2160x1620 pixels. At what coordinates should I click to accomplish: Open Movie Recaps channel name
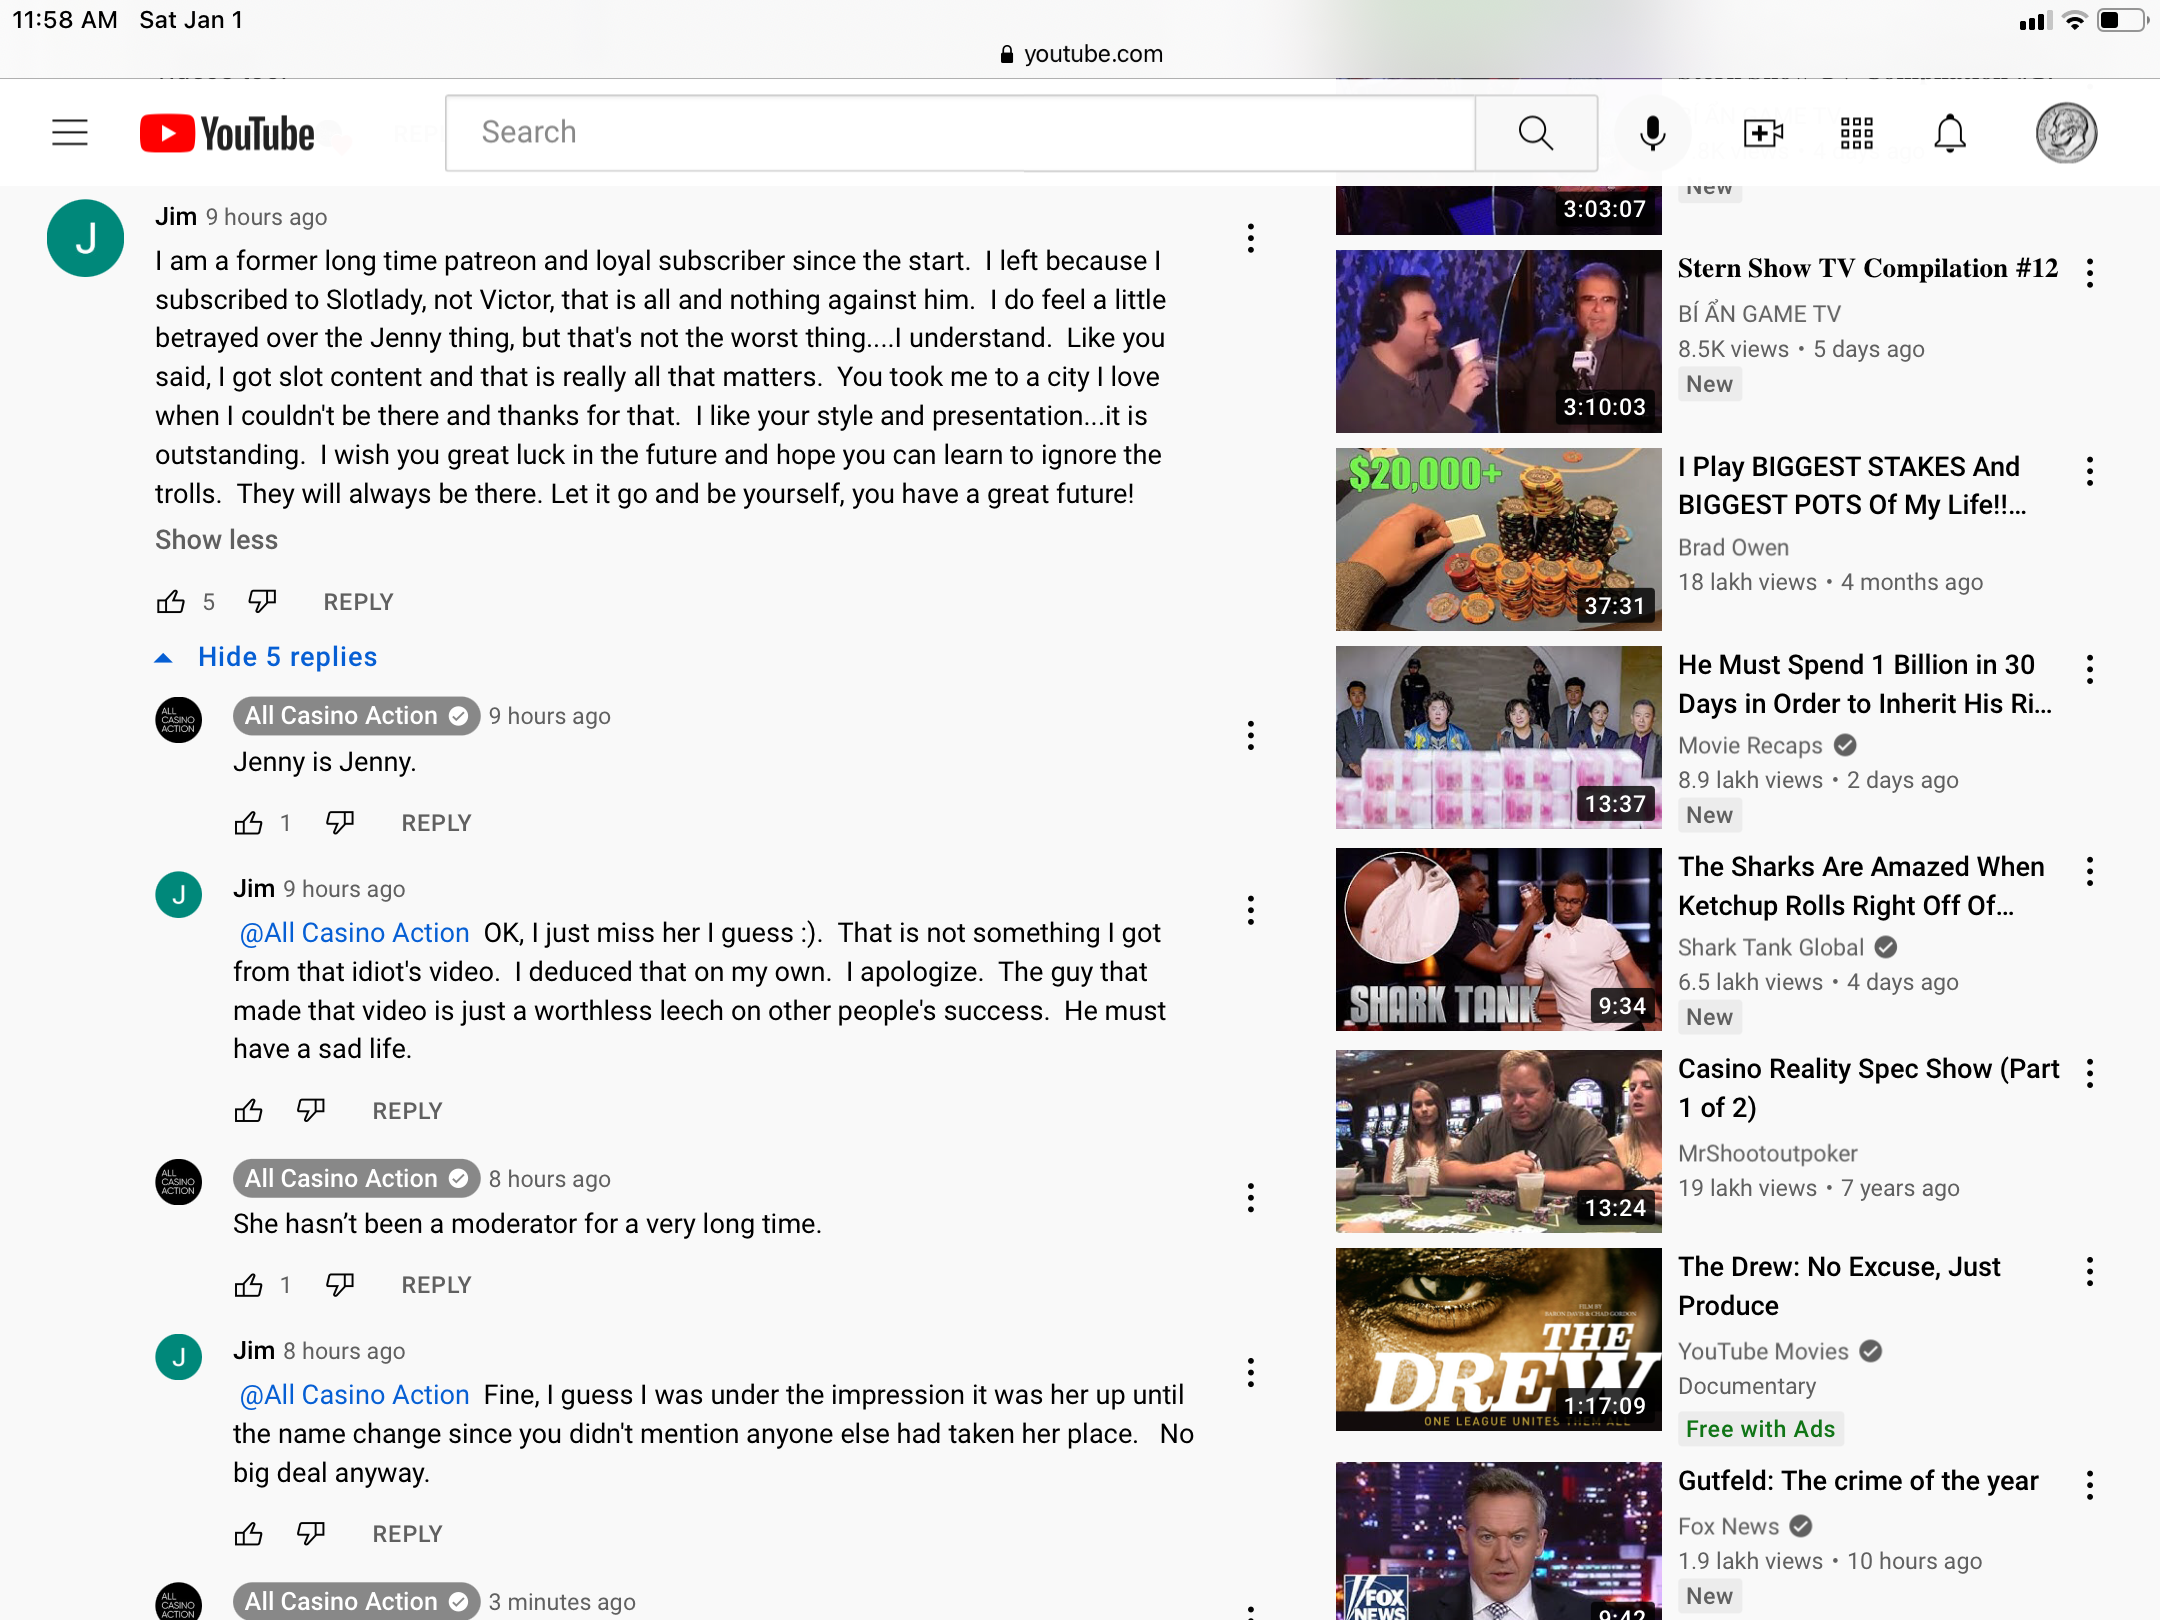point(1750,745)
